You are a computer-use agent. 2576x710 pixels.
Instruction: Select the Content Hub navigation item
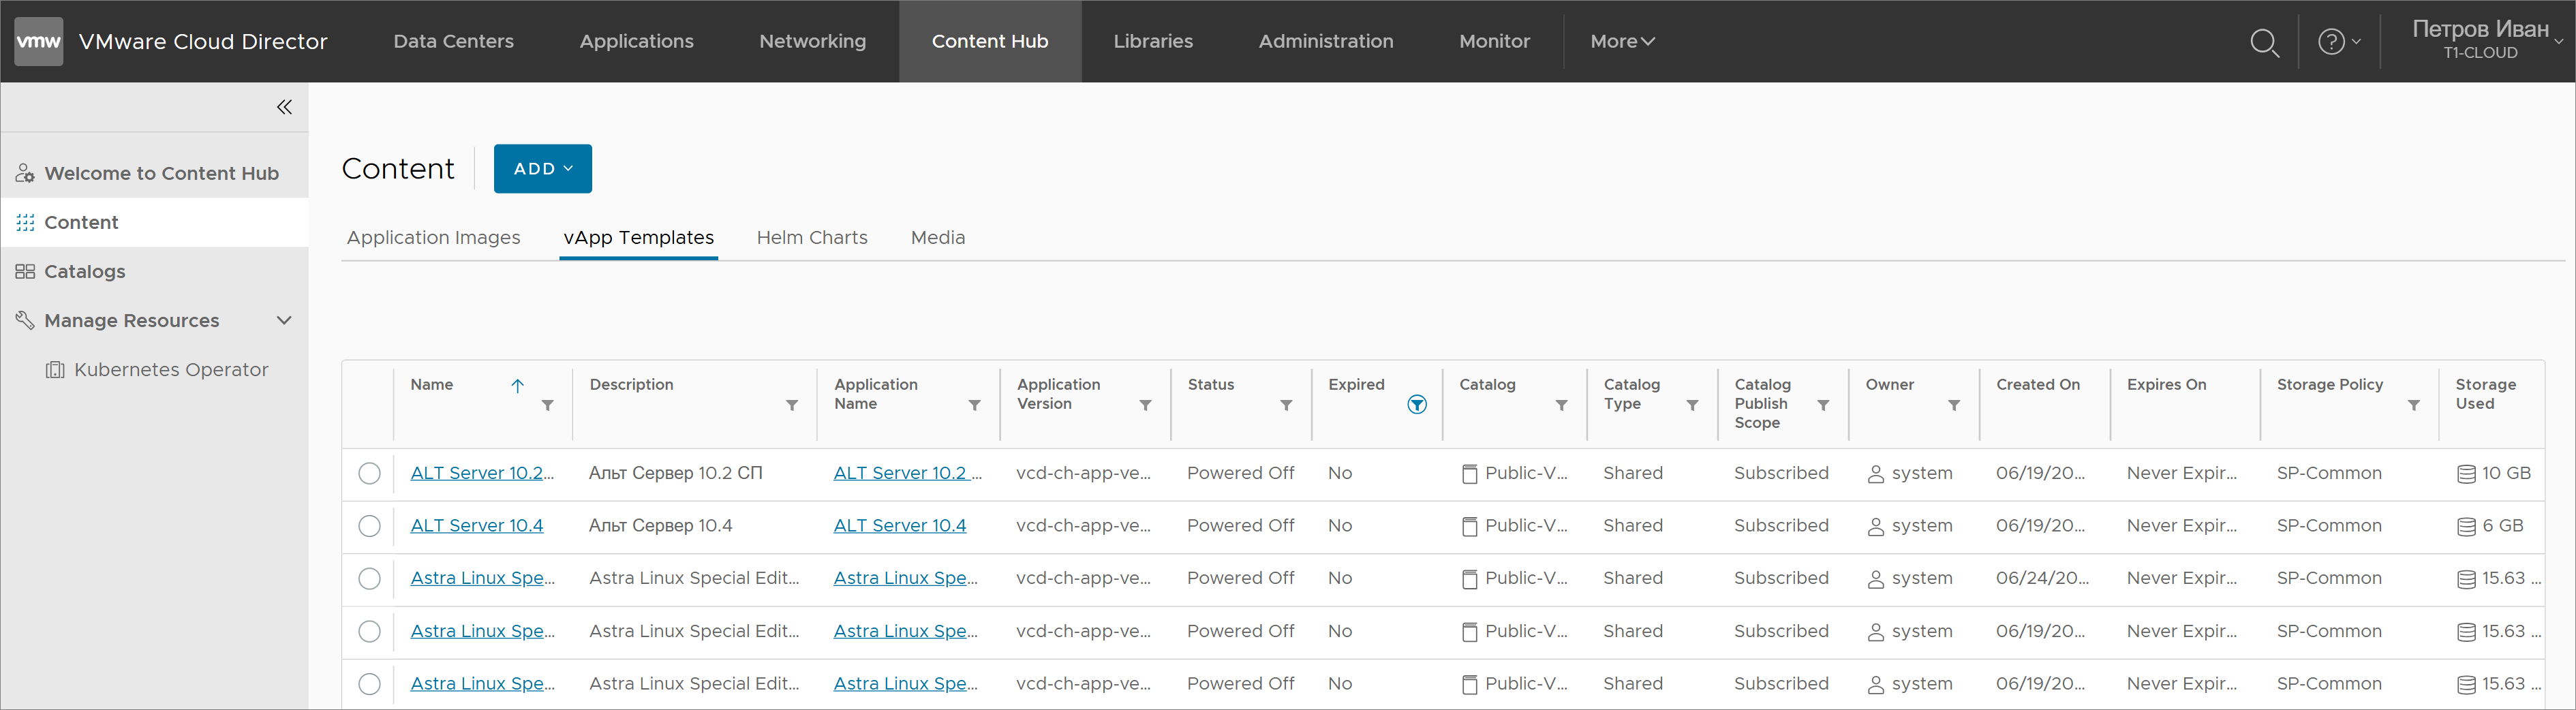(990, 41)
